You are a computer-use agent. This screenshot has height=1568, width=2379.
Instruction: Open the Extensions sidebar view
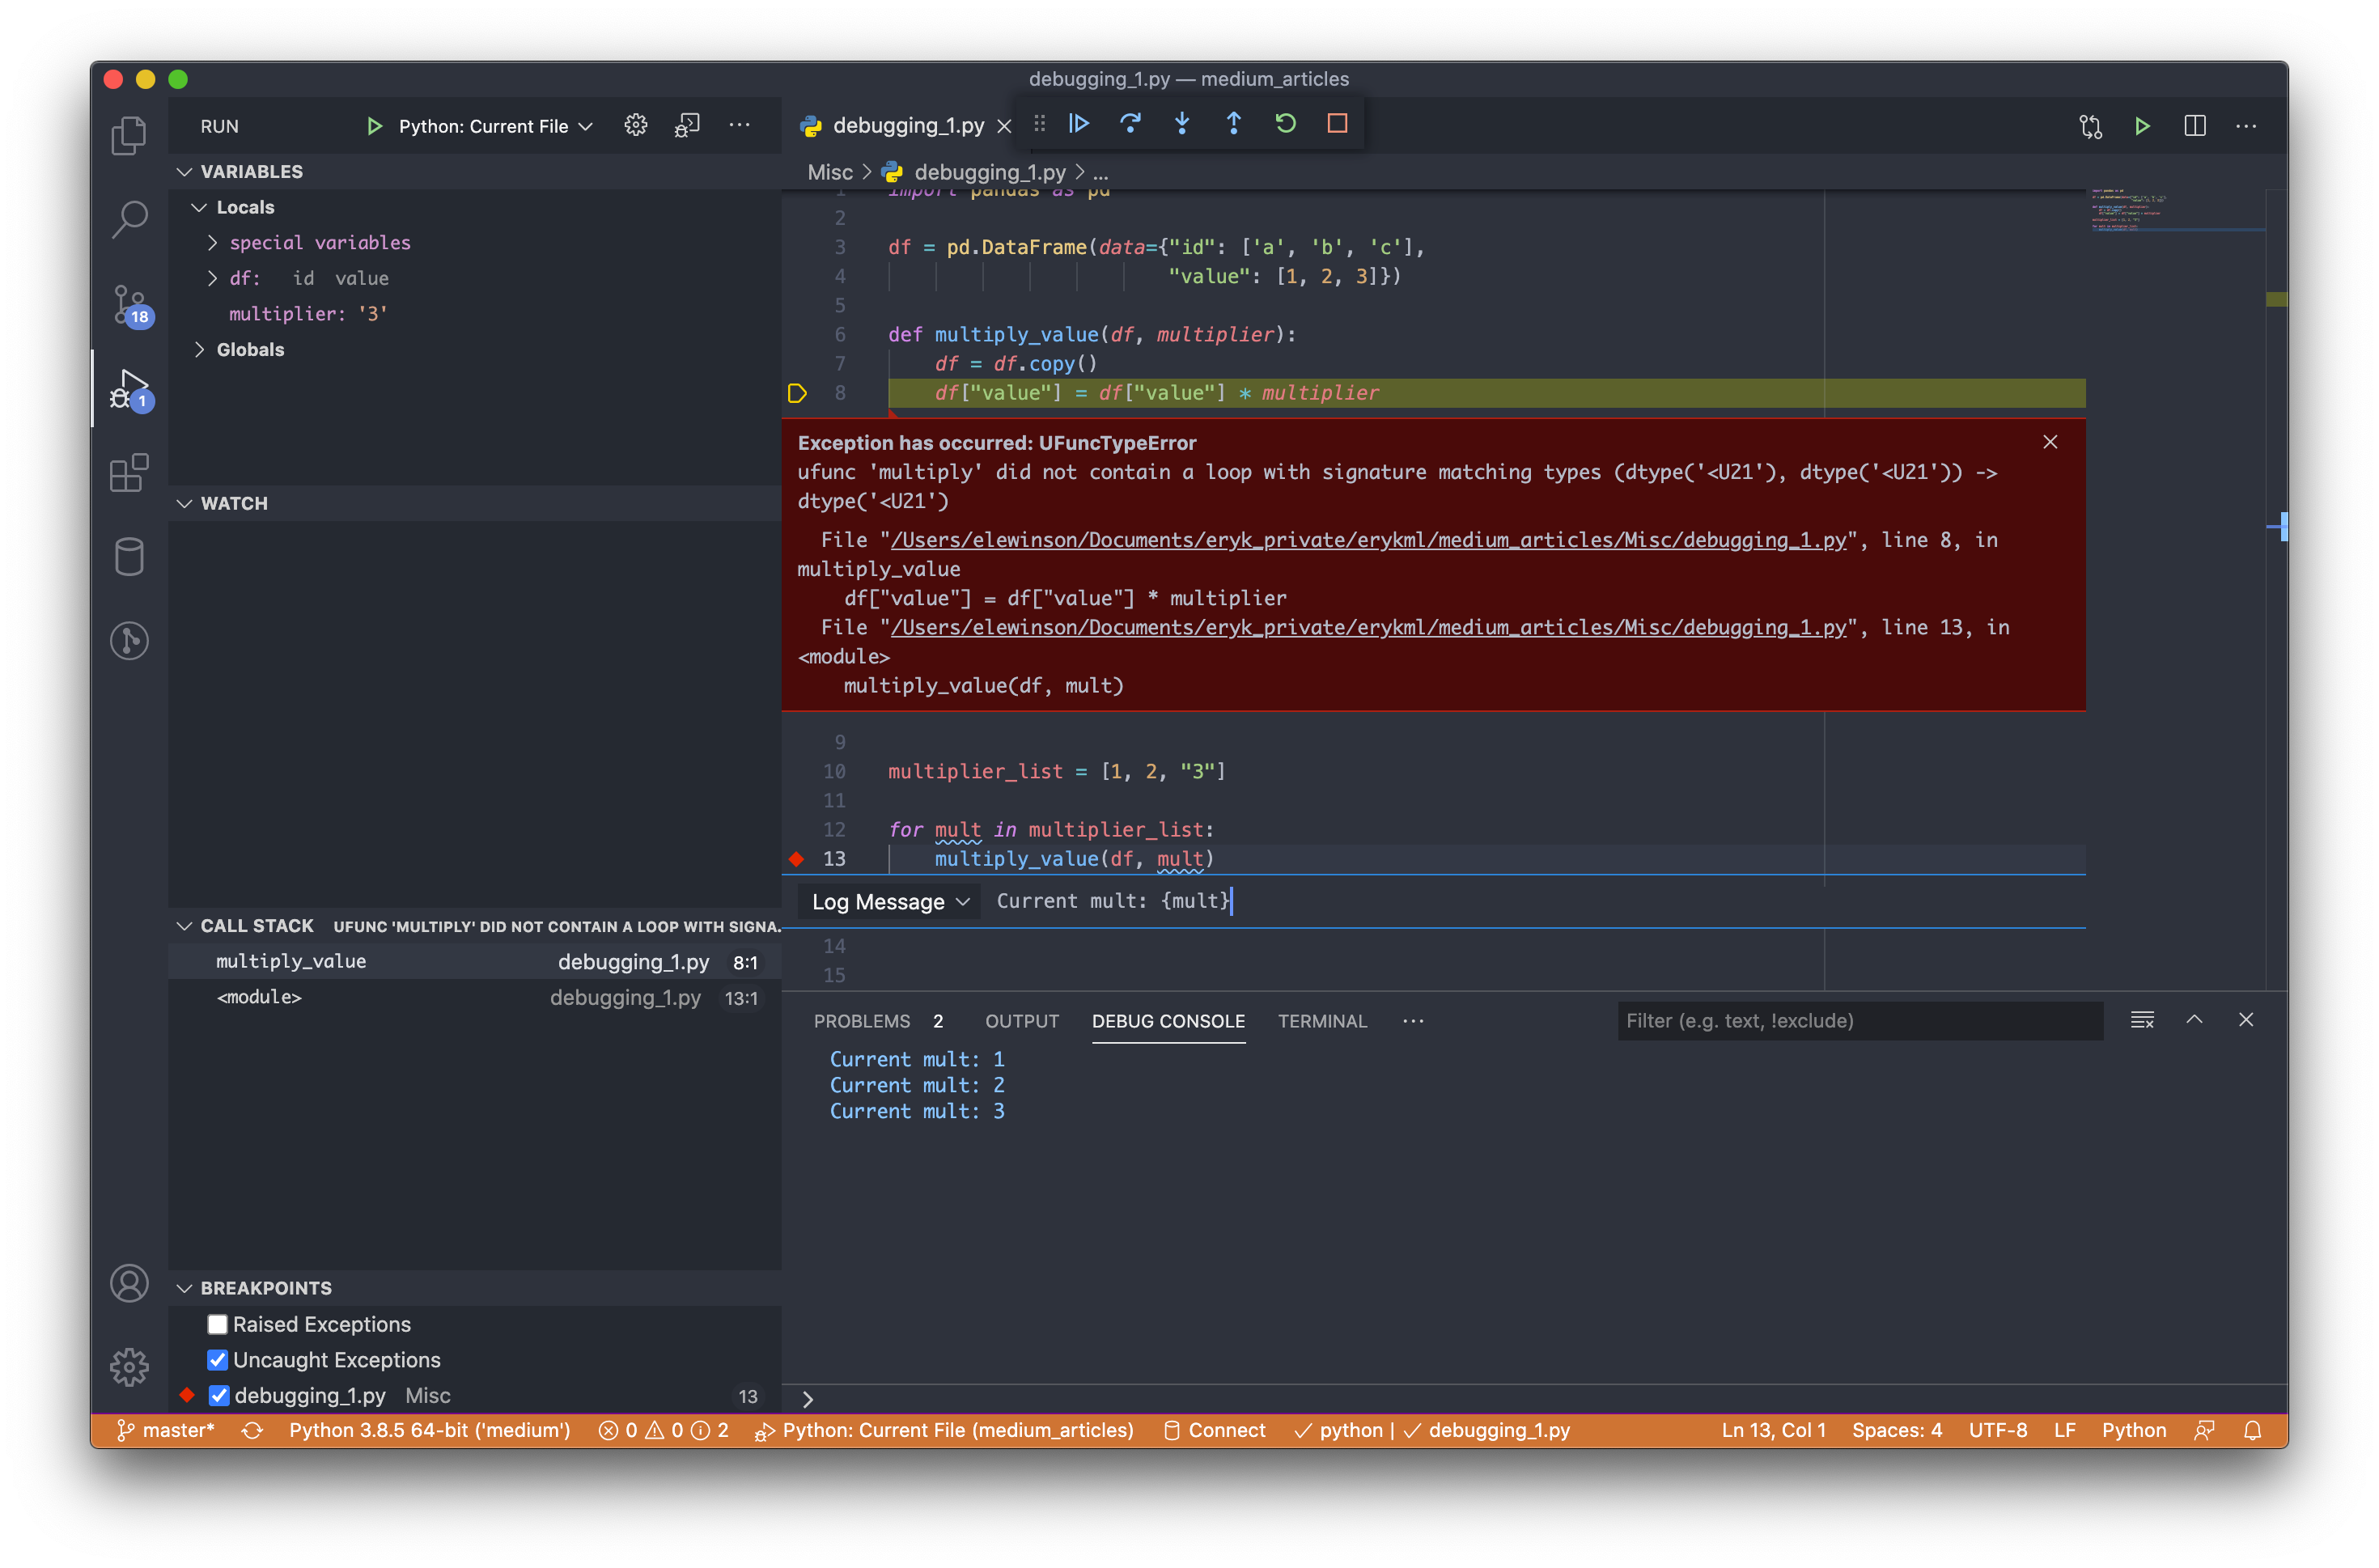pos(129,473)
